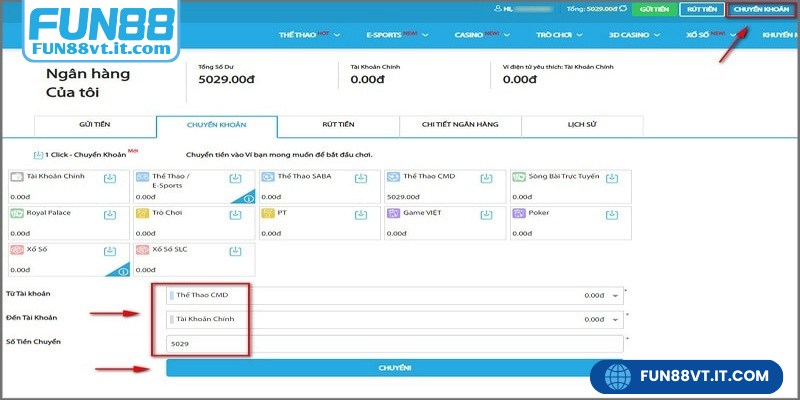Select the PT wallet card
This screenshot has height=400, width=800.
click(x=320, y=223)
